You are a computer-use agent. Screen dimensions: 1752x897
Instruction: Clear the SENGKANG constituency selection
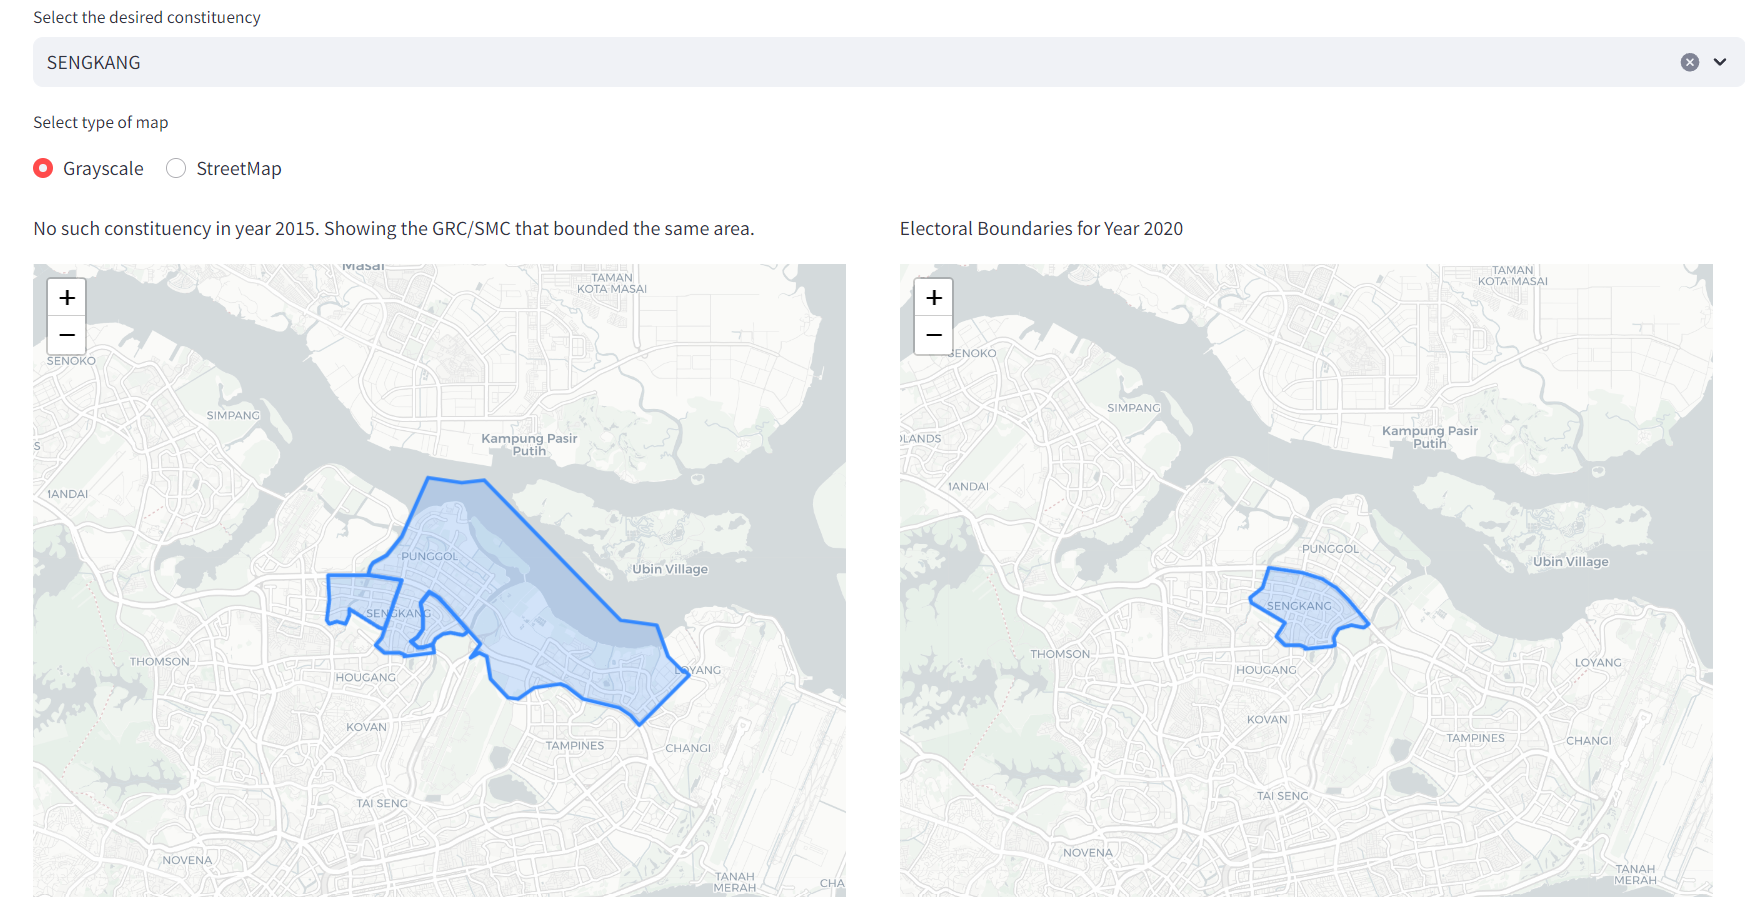tap(1689, 62)
